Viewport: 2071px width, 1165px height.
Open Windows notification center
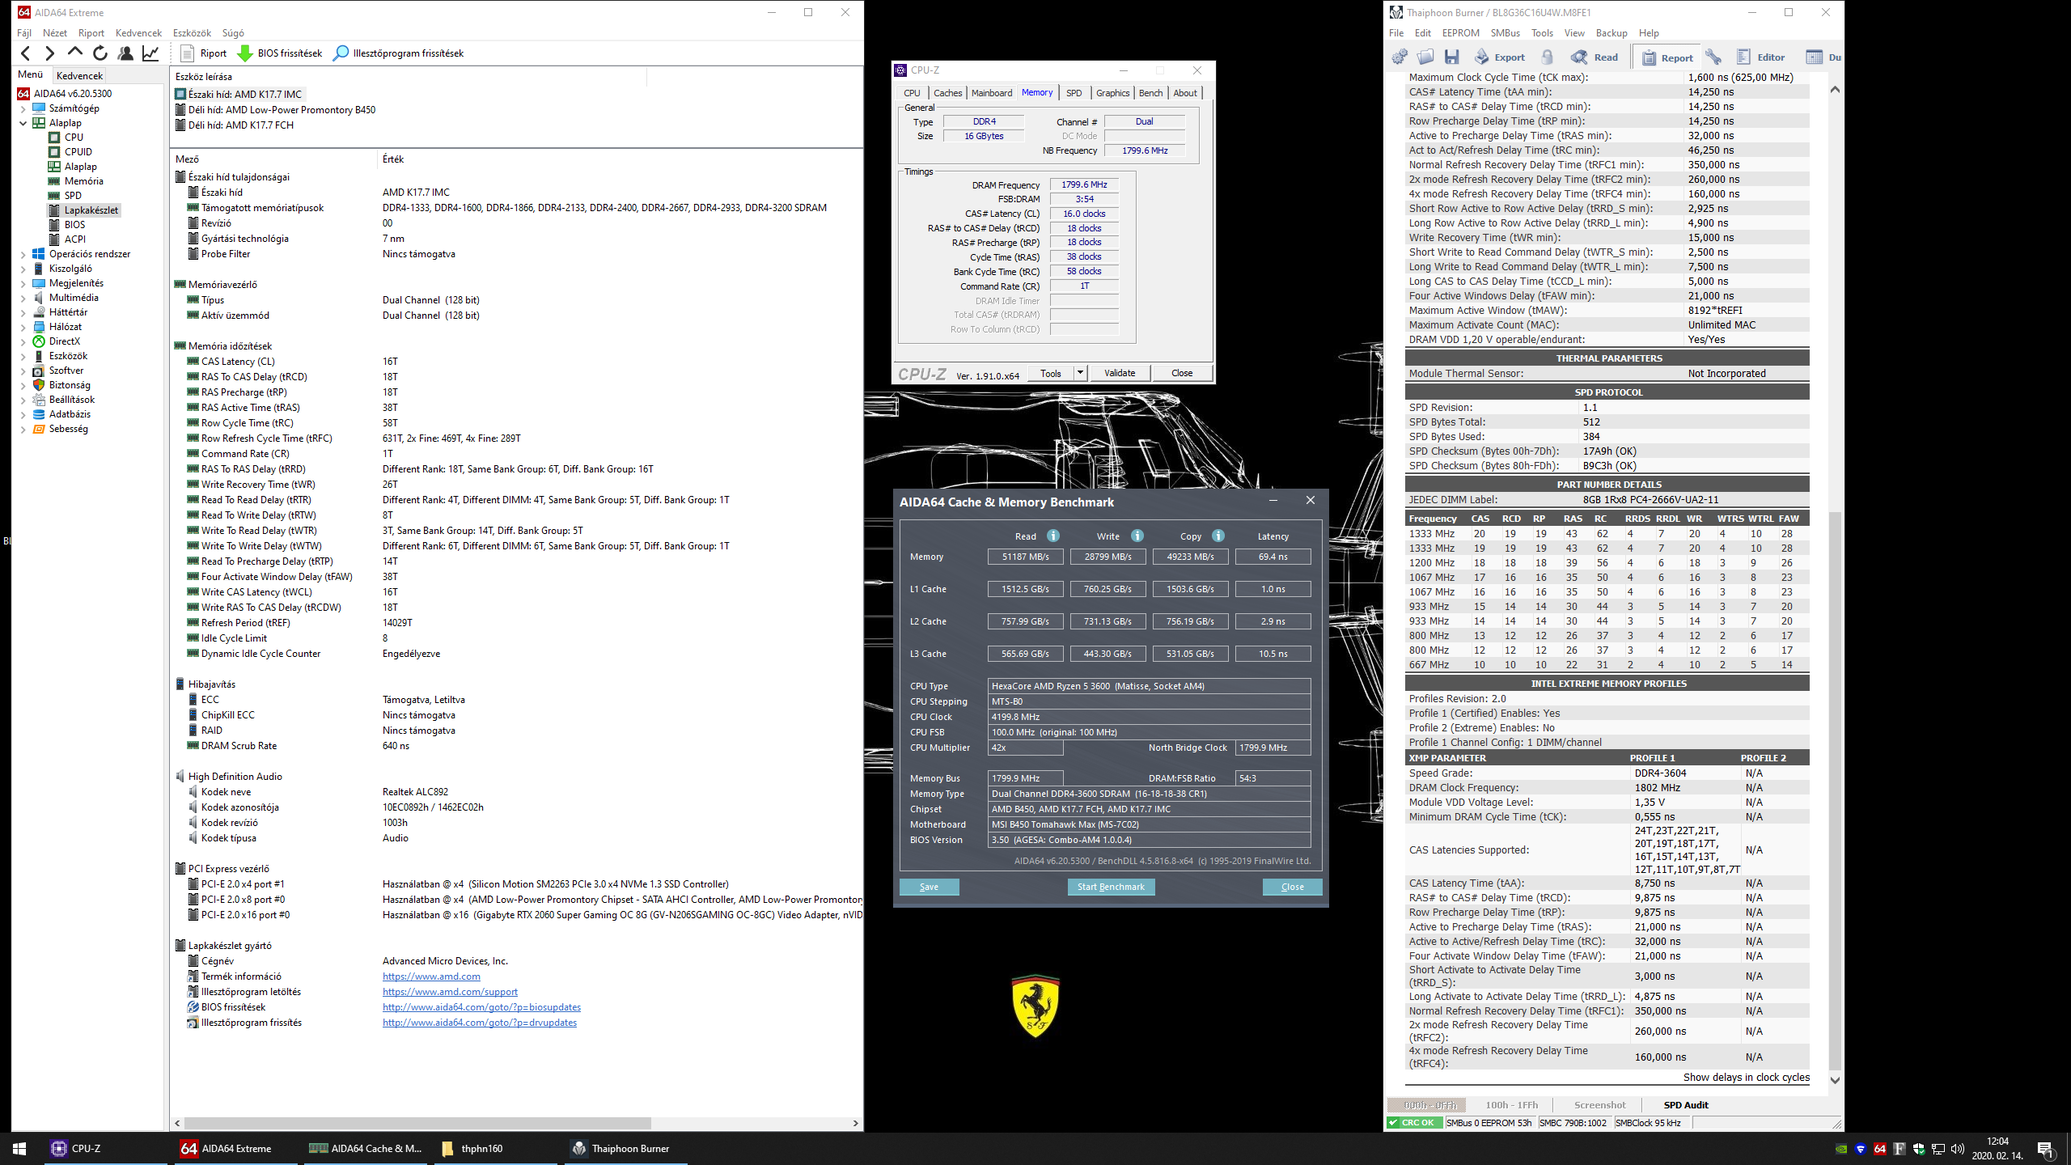[x=2045, y=1149]
